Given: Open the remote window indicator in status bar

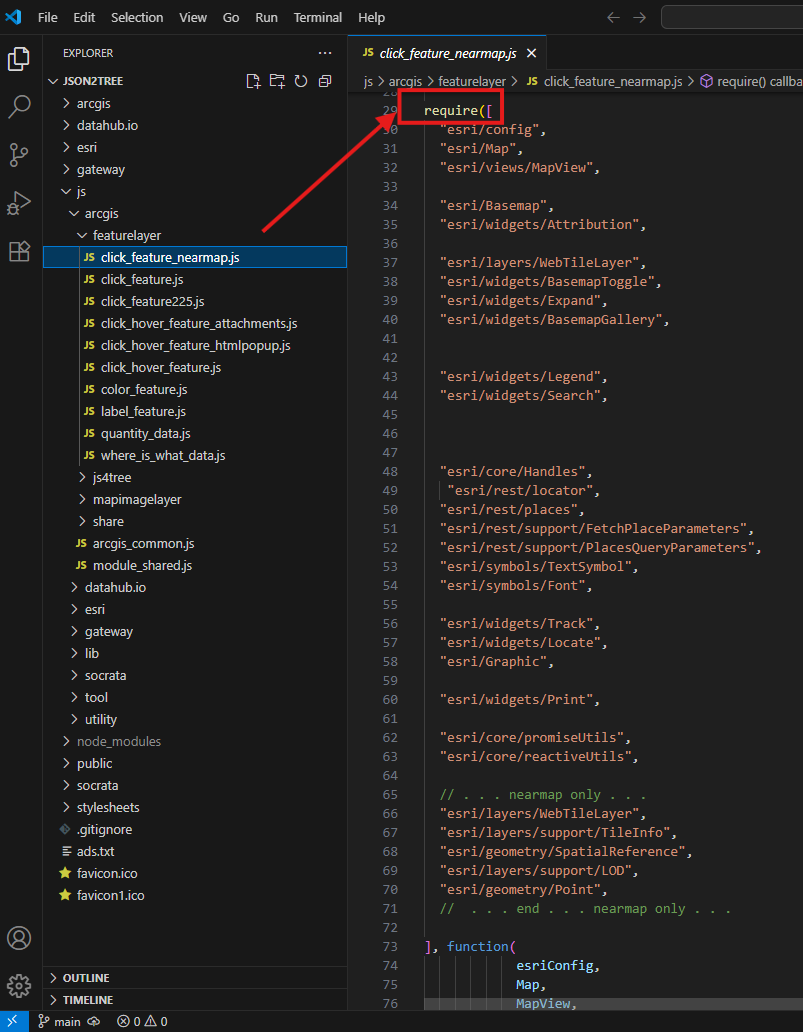Looking at the screenshot, I should (x=14, y=1021).
